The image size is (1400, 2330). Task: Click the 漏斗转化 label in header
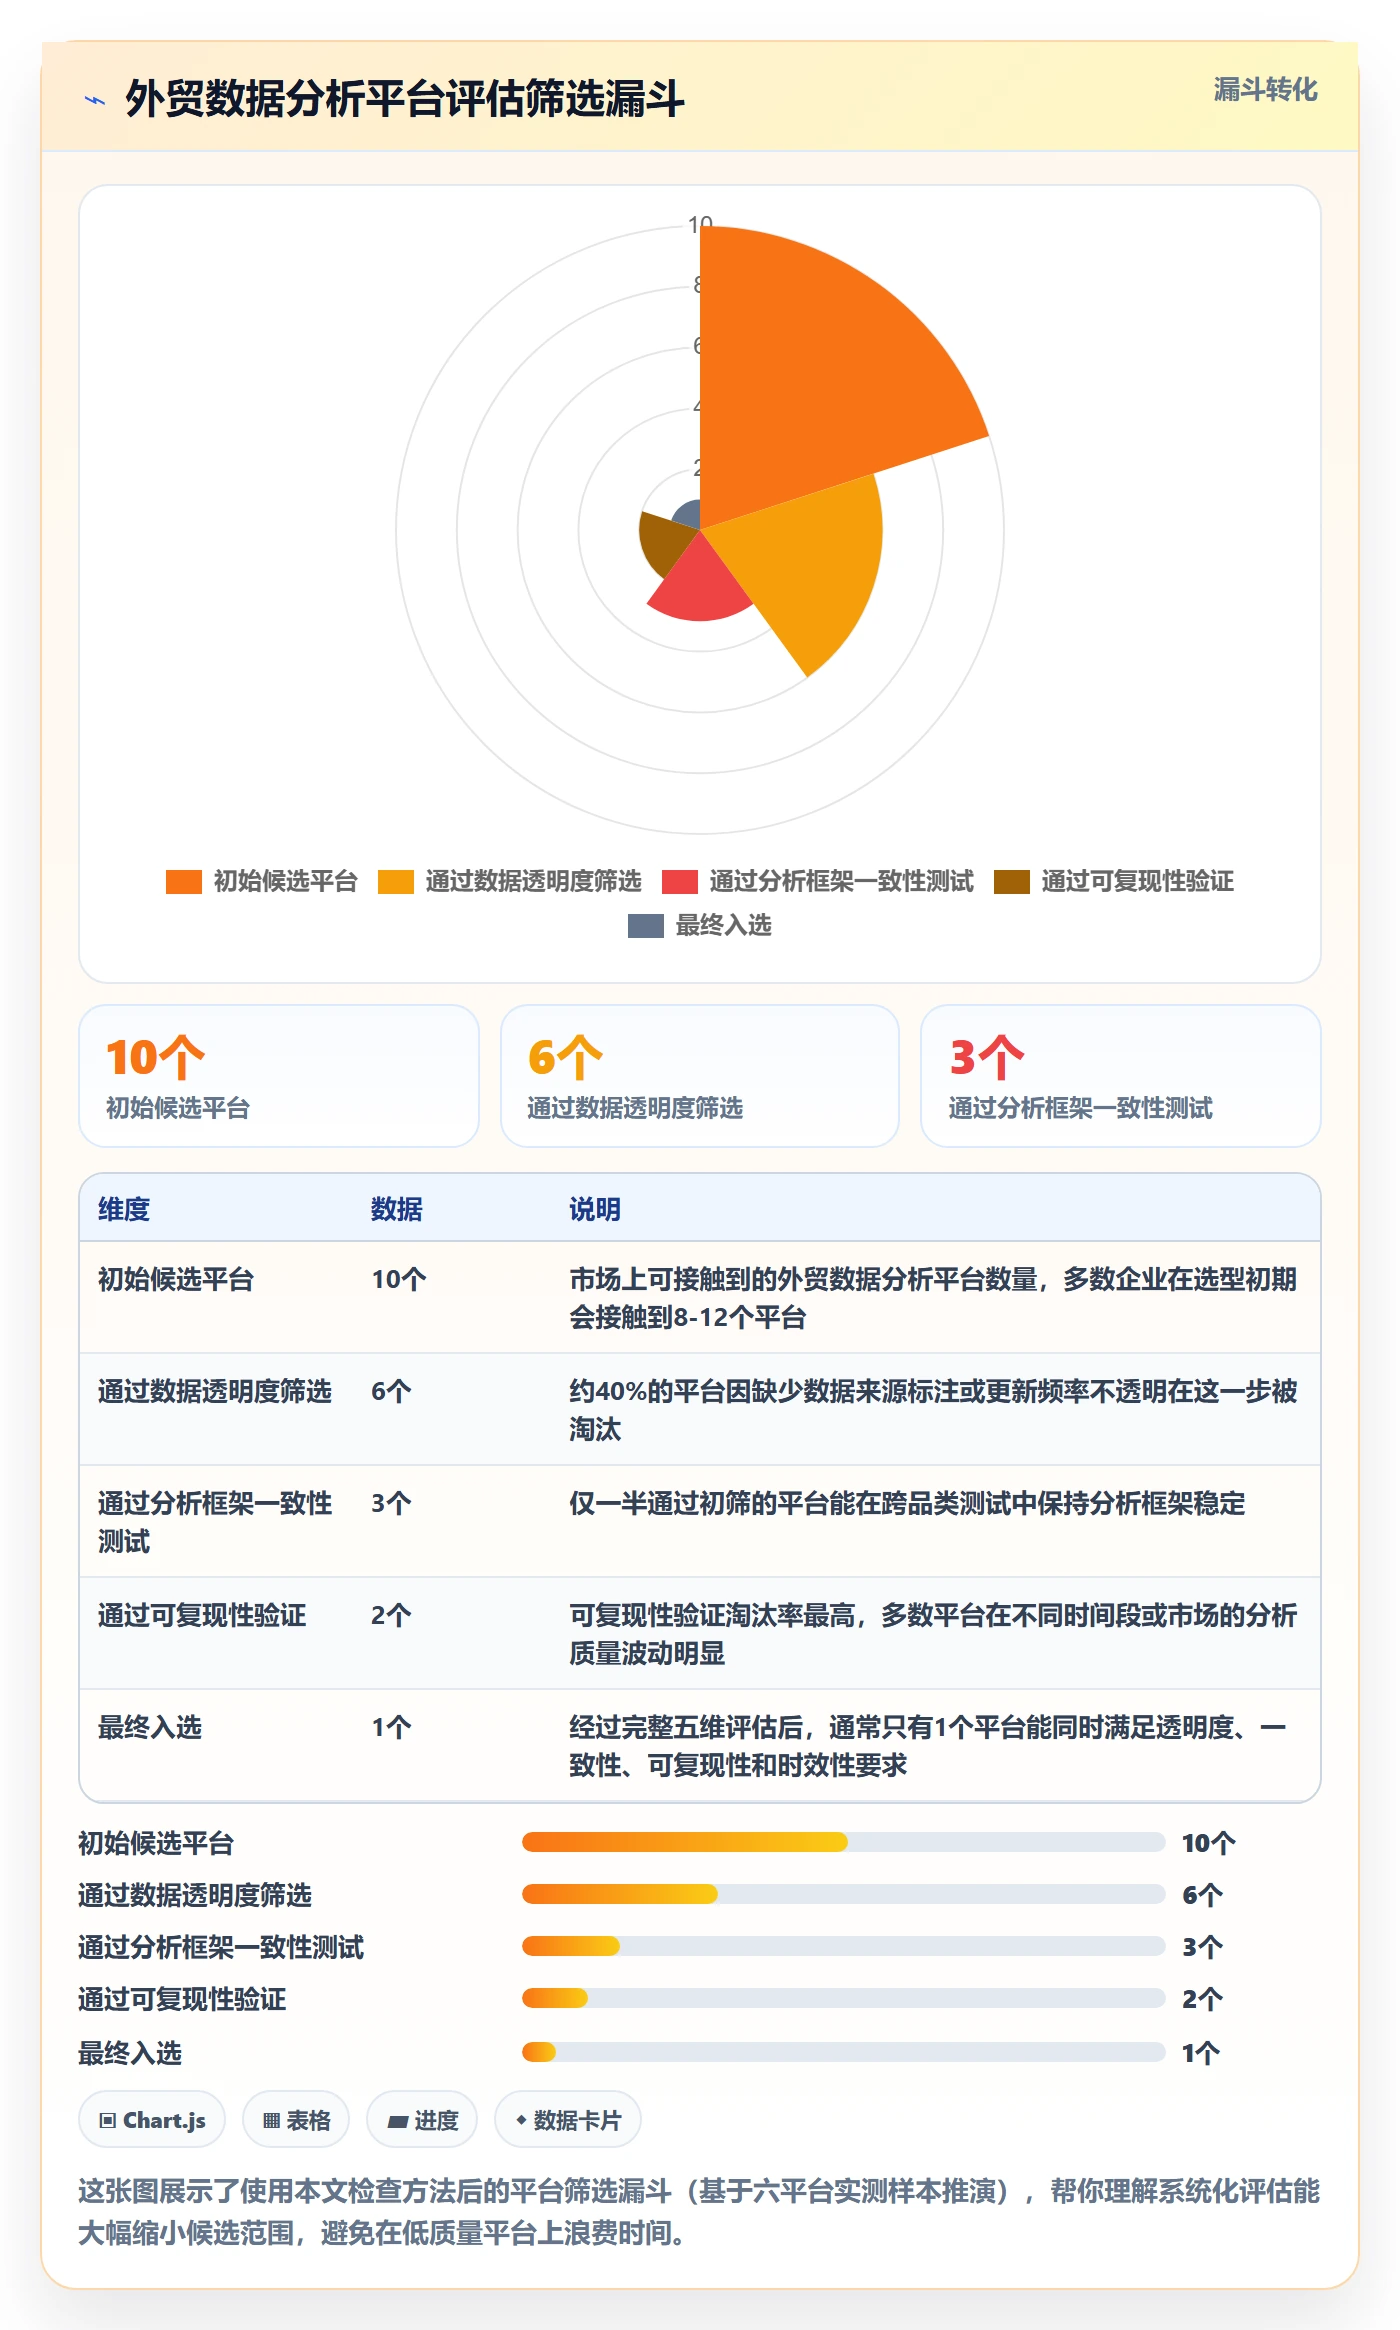coord(1265,90)
